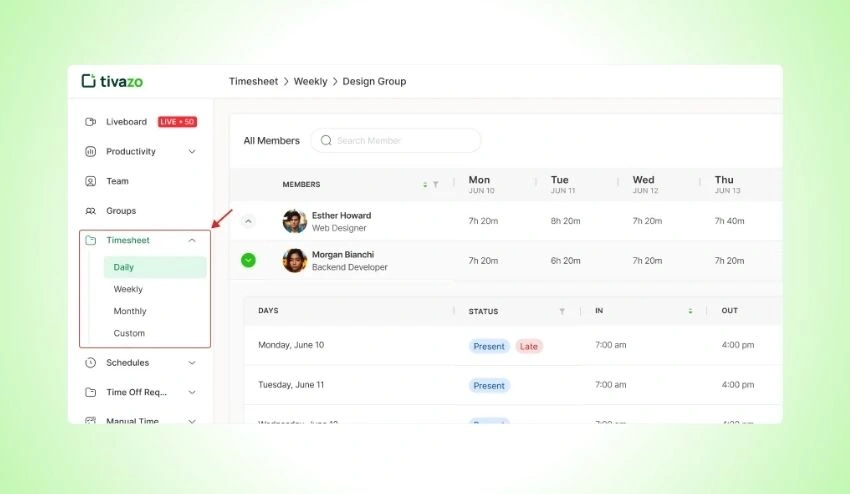Click the 7:00 am time for Monday
850x494 pixels.
(610, 345)
